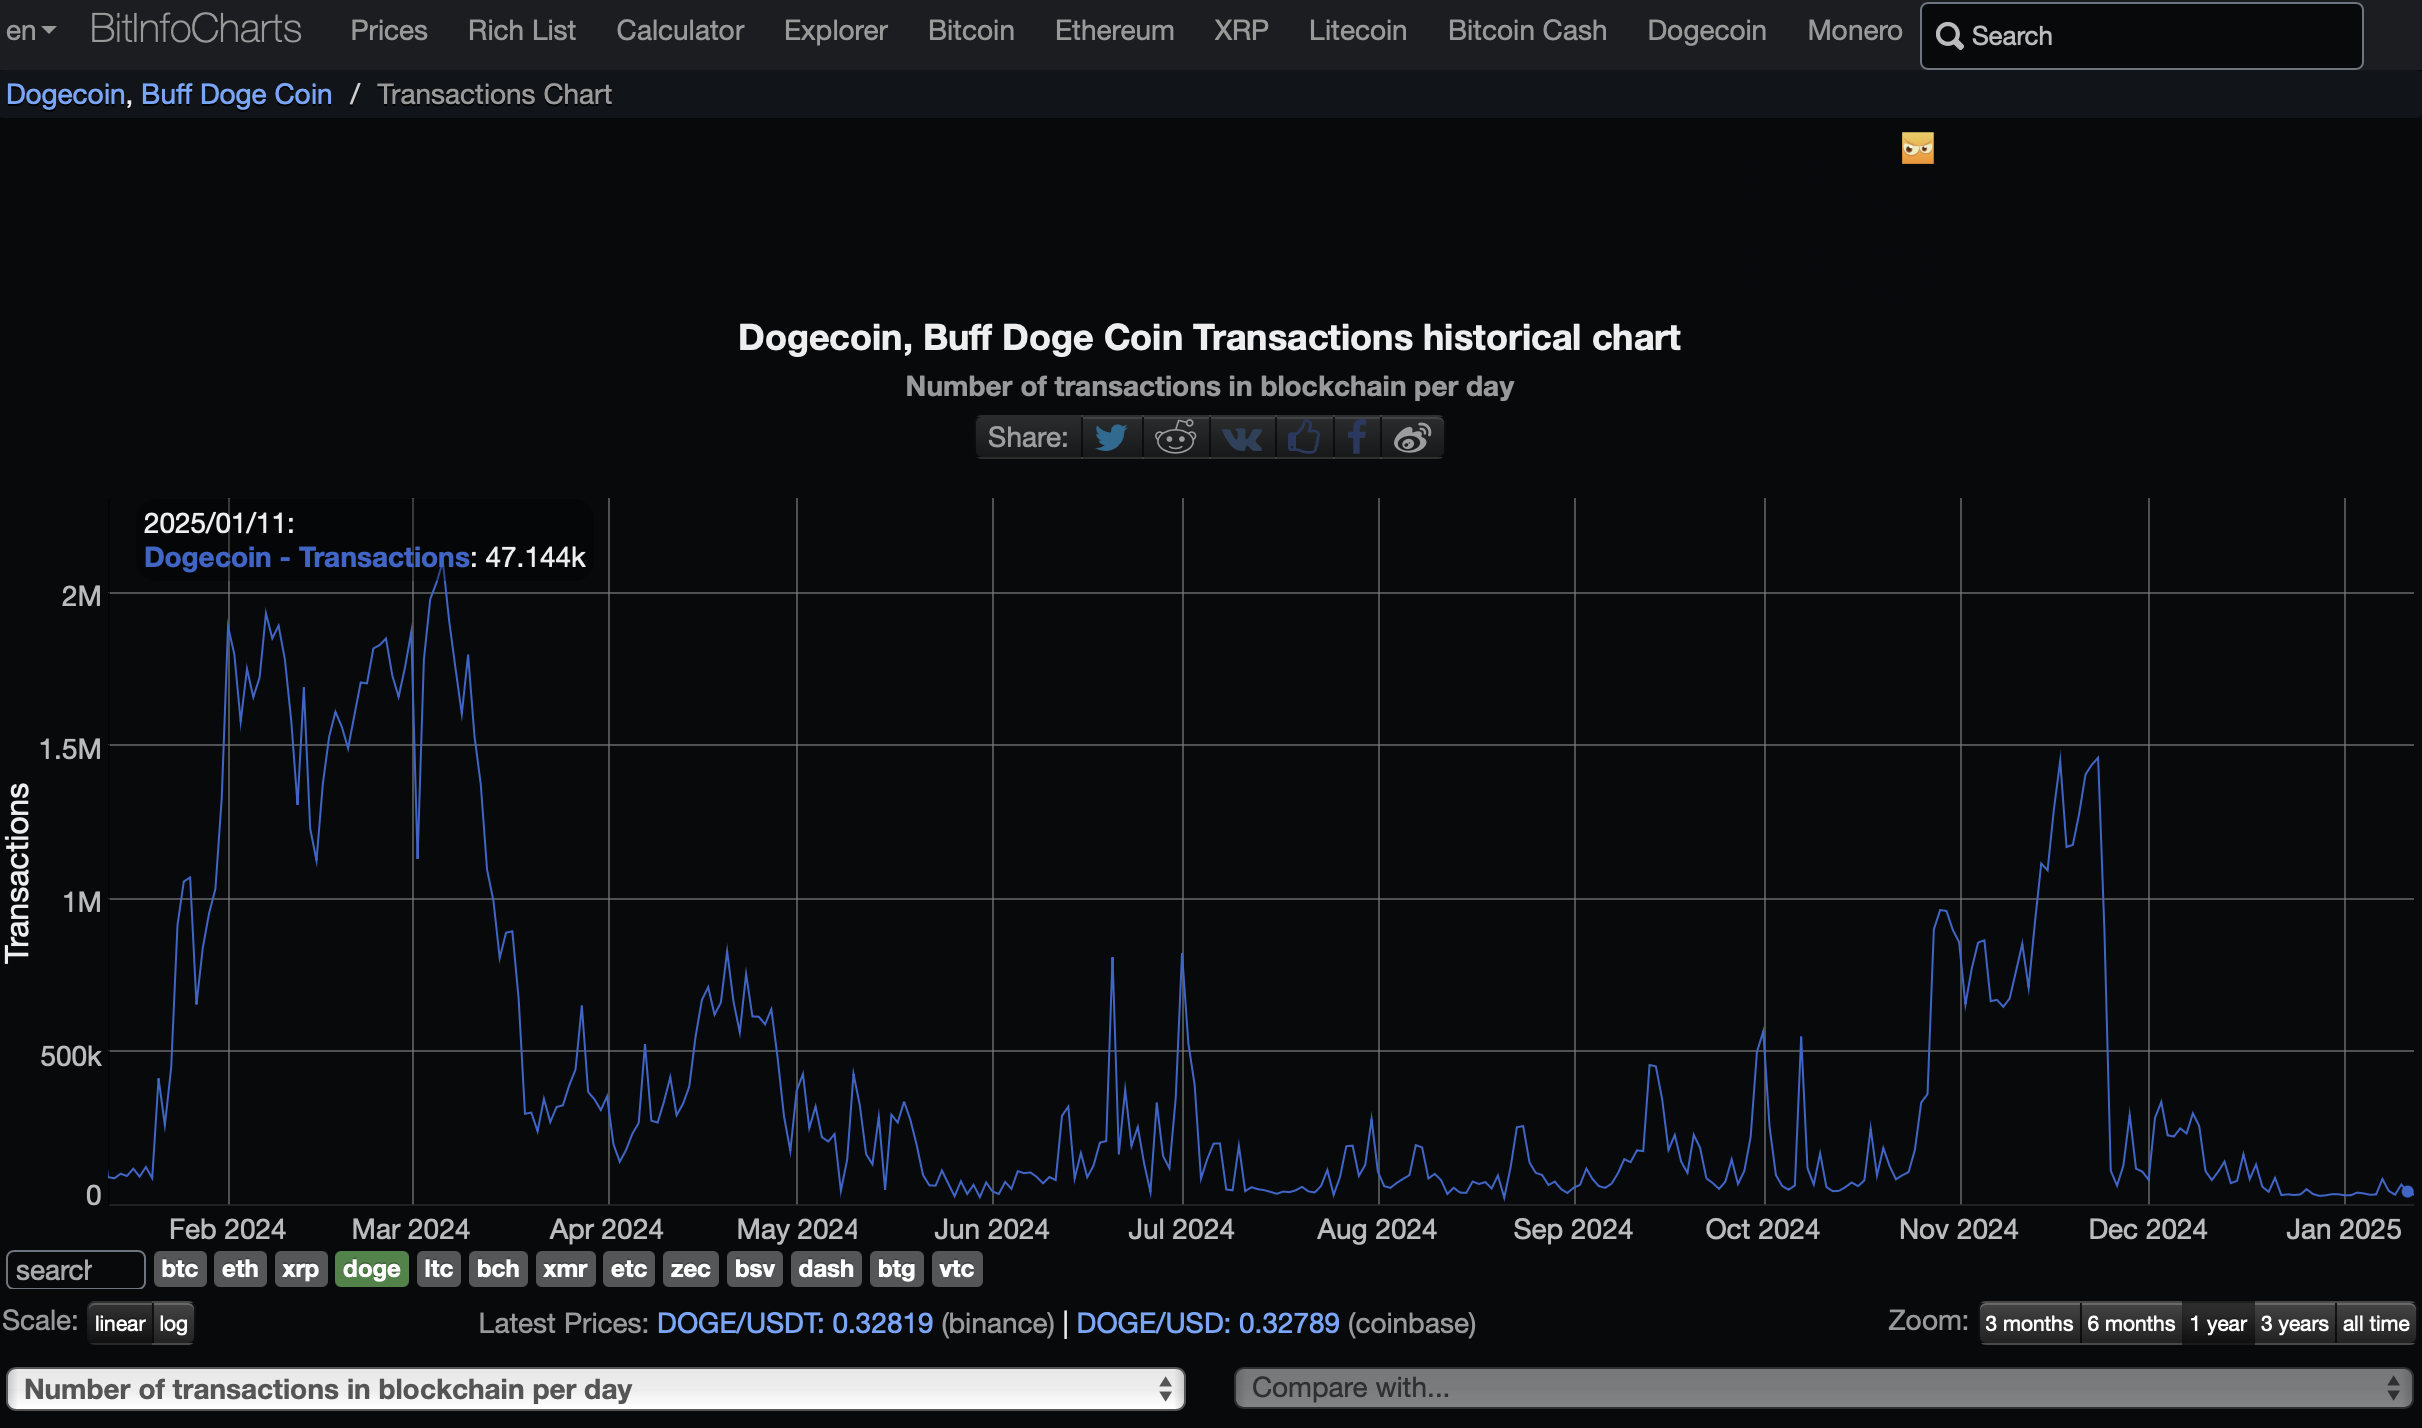
Task: Open the transactions-per-day metric dropdown
Action: tap(595, 1389)
